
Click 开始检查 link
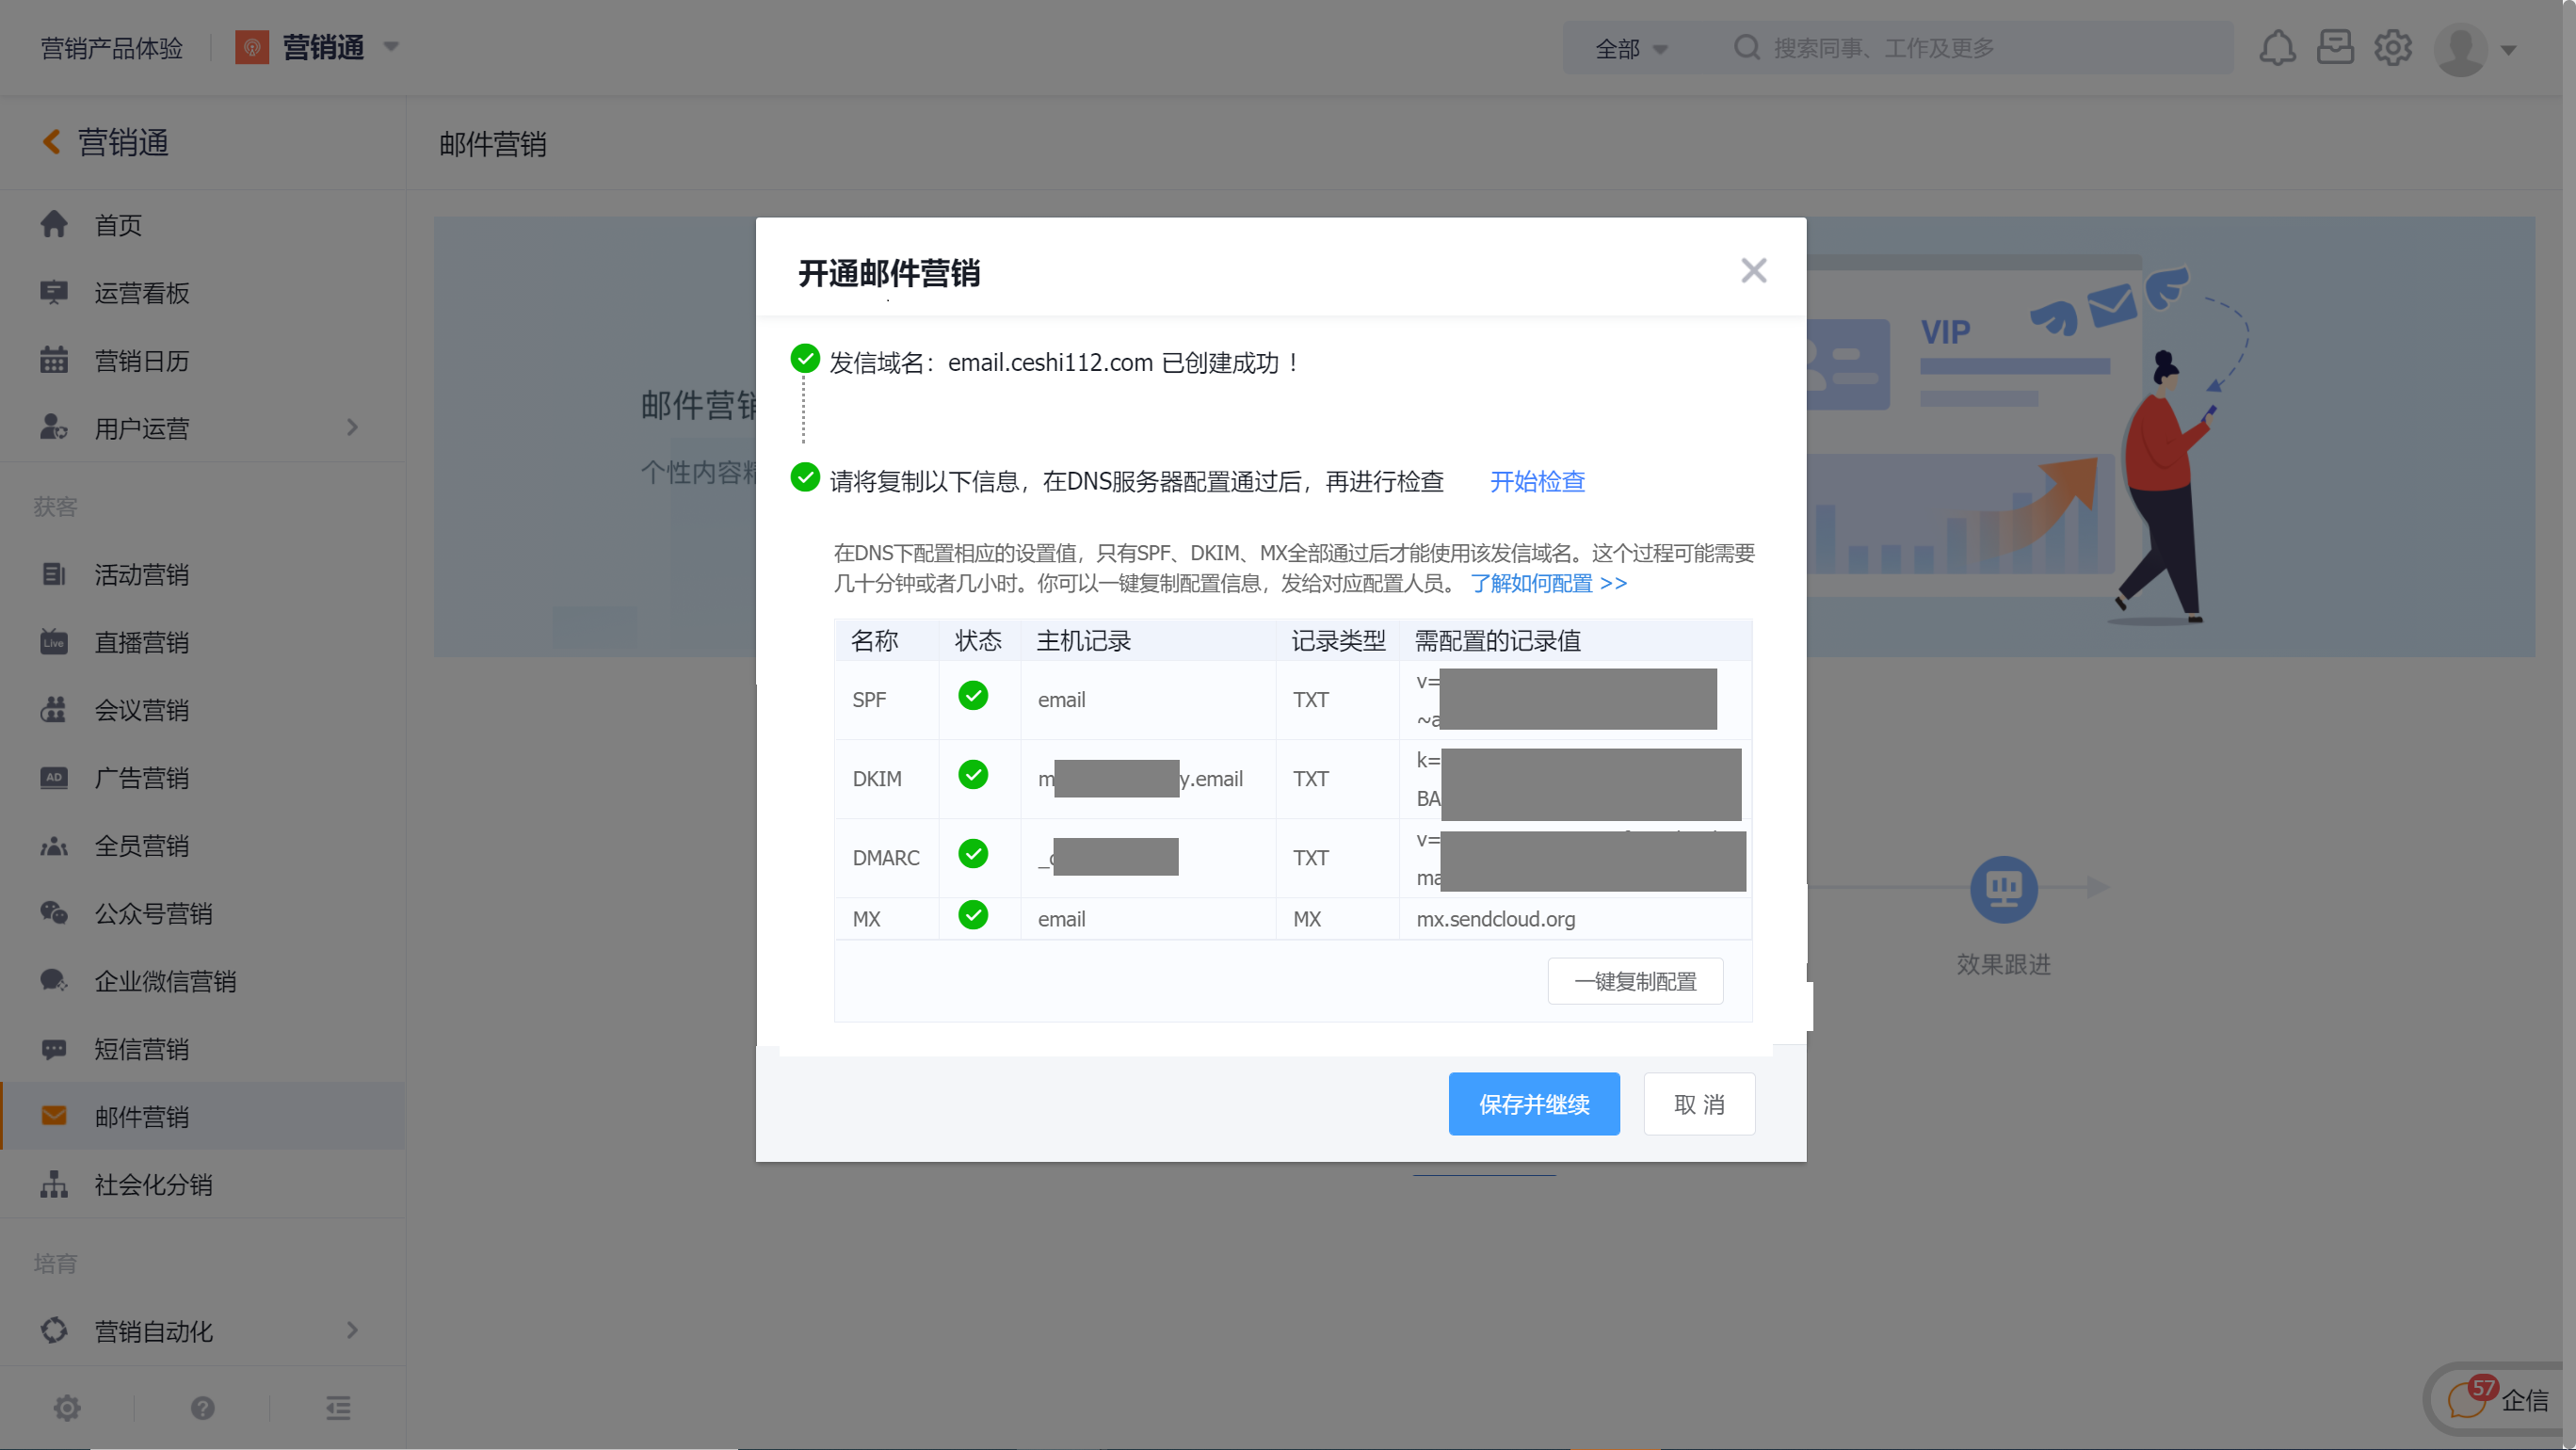(1537, 481)
